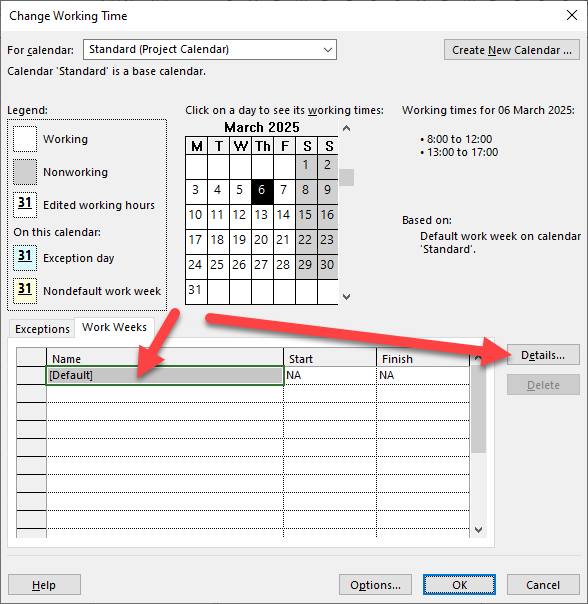Click the March 2025 month title

[x=262, y=127]
